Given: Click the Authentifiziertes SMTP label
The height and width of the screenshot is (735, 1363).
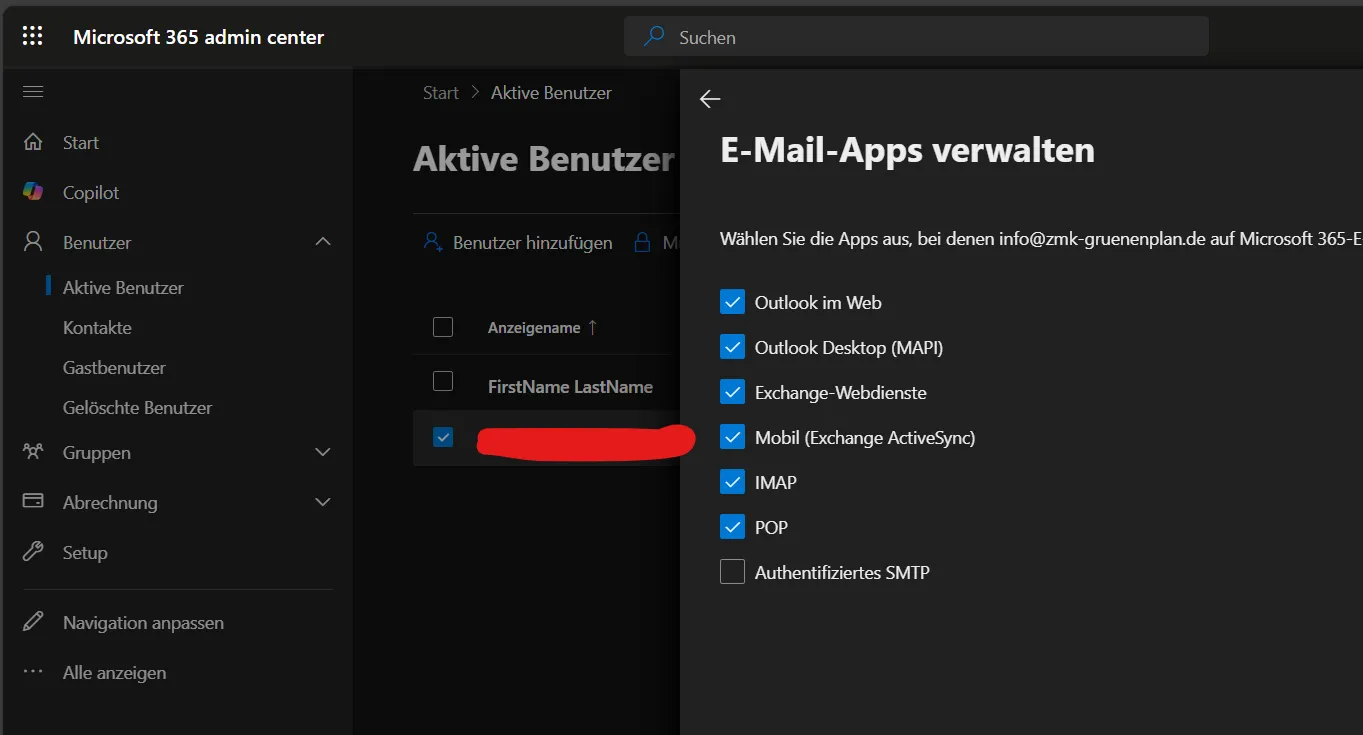Looking at the screenshot, I should (842, 572).
